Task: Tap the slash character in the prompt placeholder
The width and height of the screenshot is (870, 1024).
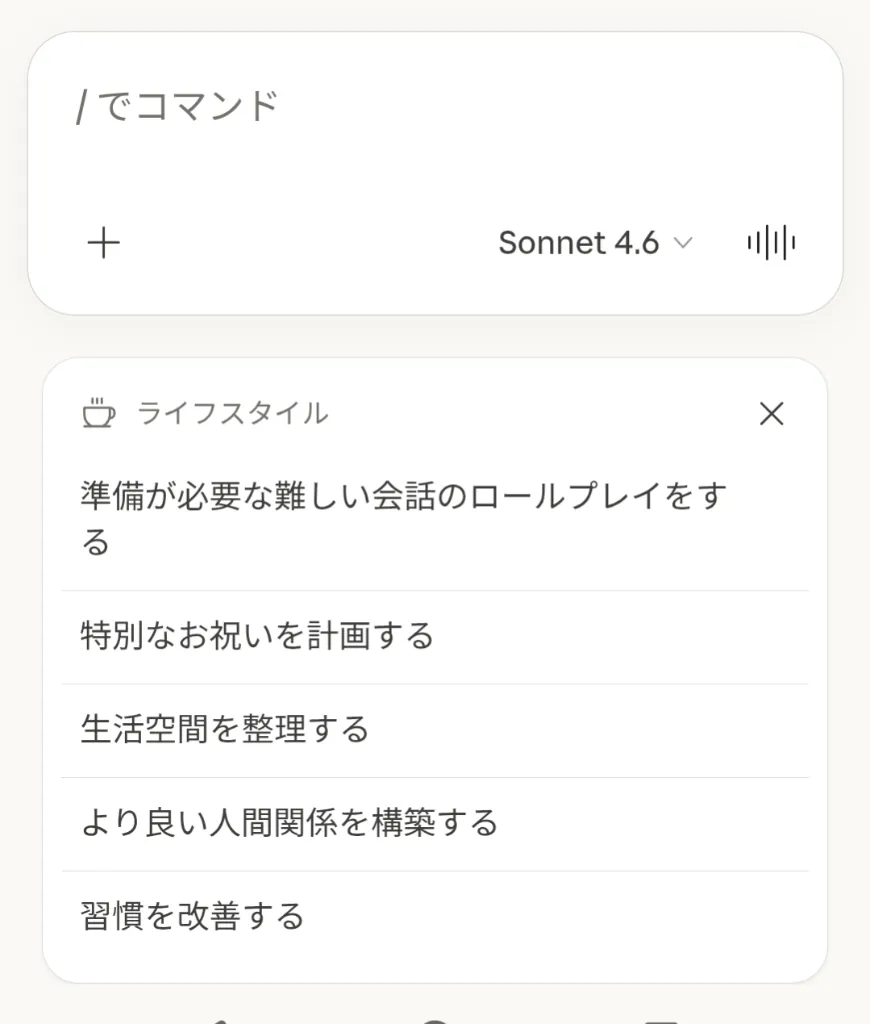Action: pos(82,106)
